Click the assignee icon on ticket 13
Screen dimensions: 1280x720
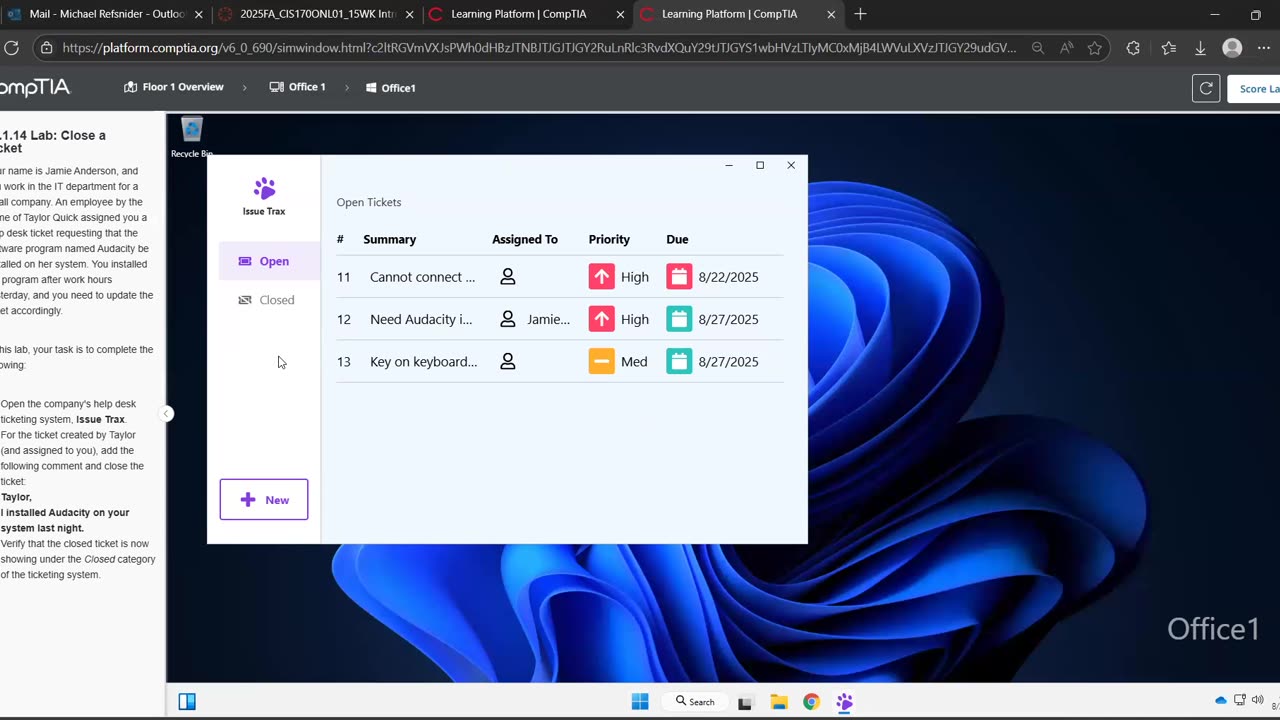coord(508,361)
